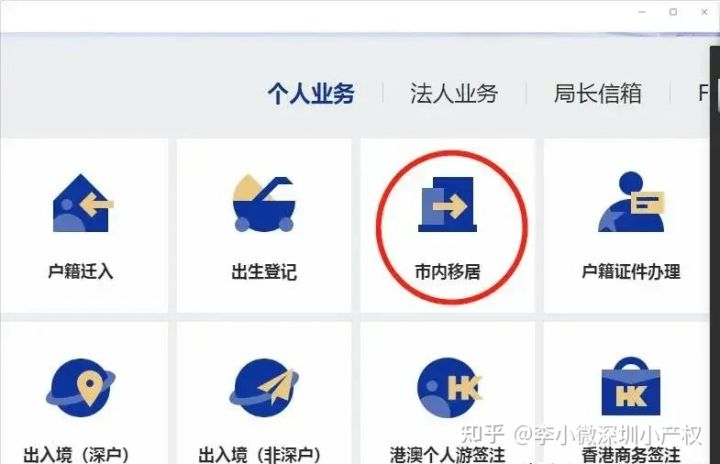Switch to the 法人业务 tab

pyautogui.click(x=454, y=94)
